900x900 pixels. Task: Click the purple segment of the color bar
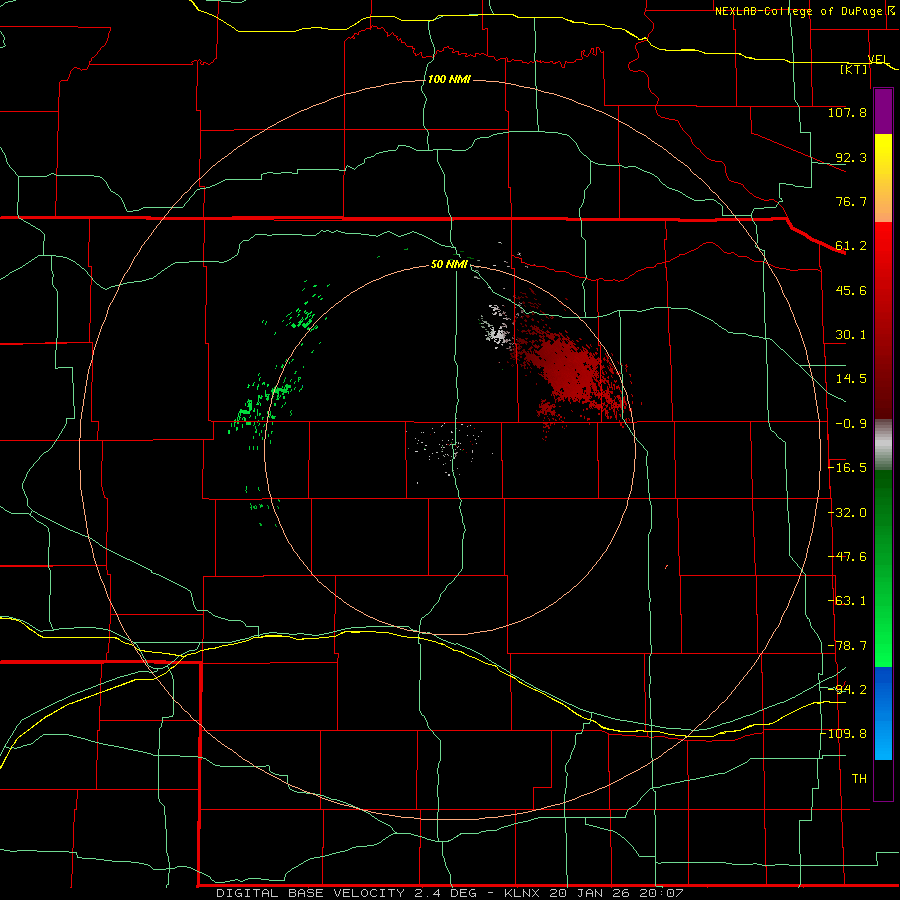click(883, 111)
